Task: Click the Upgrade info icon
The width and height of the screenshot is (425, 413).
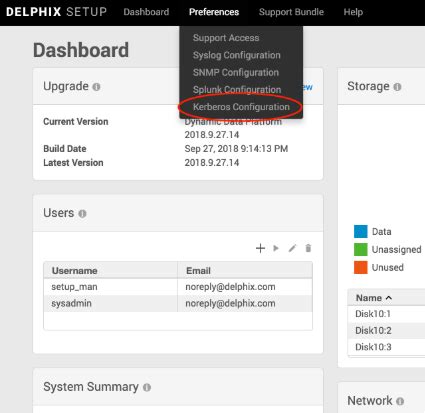Action: click(x=96, y=87)
